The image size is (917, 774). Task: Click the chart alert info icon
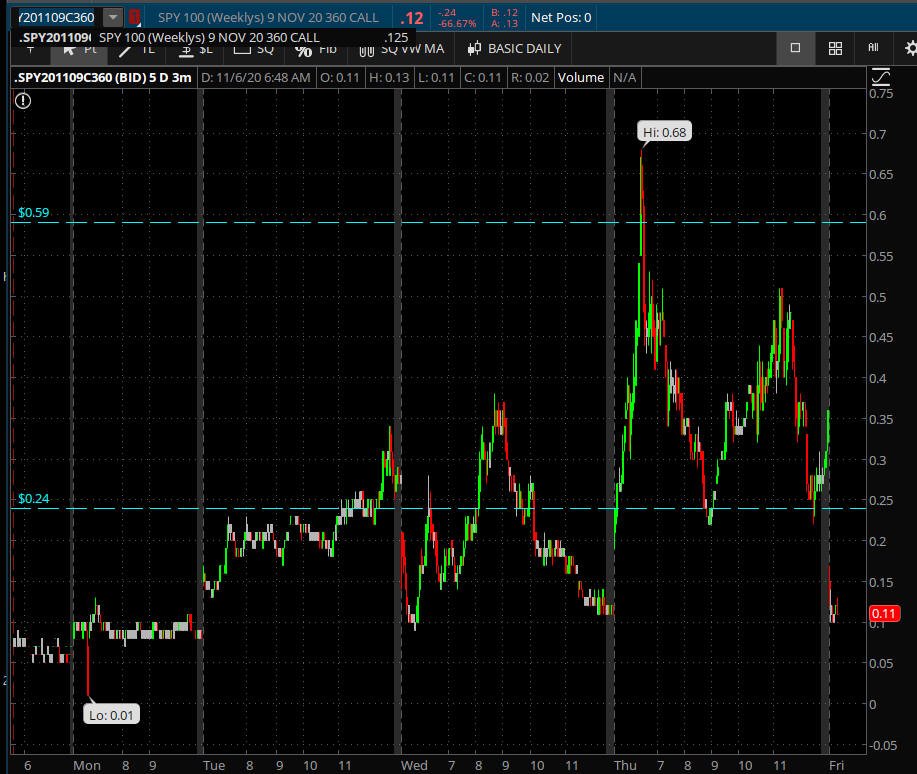tap(23, 100)
